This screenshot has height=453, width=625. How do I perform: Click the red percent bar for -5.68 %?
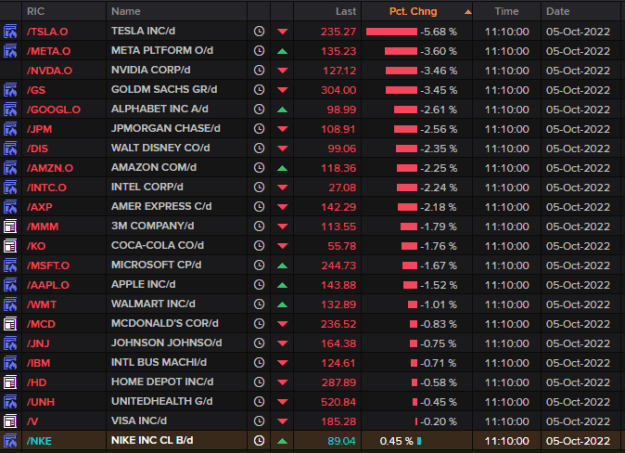[391, 32]
